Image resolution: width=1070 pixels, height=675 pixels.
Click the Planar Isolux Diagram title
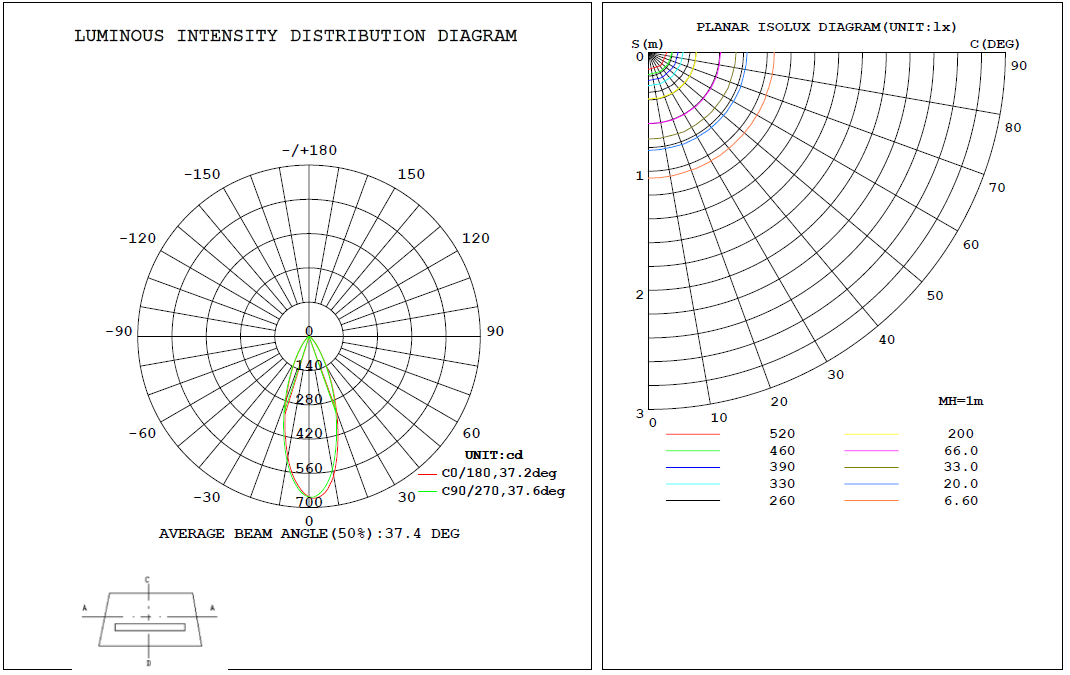pyautogui.click(x=826, y=27)
